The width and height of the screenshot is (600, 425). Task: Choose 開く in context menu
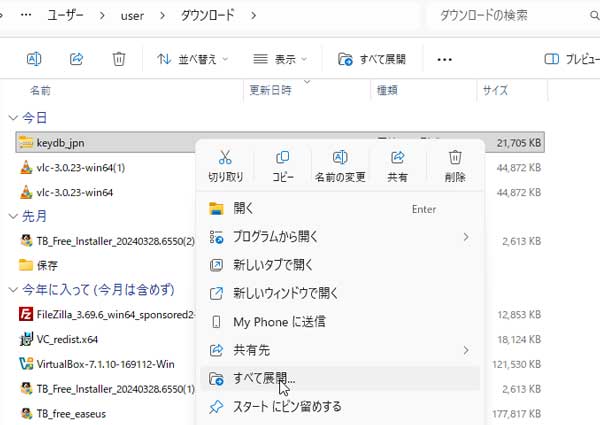point(340,209)
